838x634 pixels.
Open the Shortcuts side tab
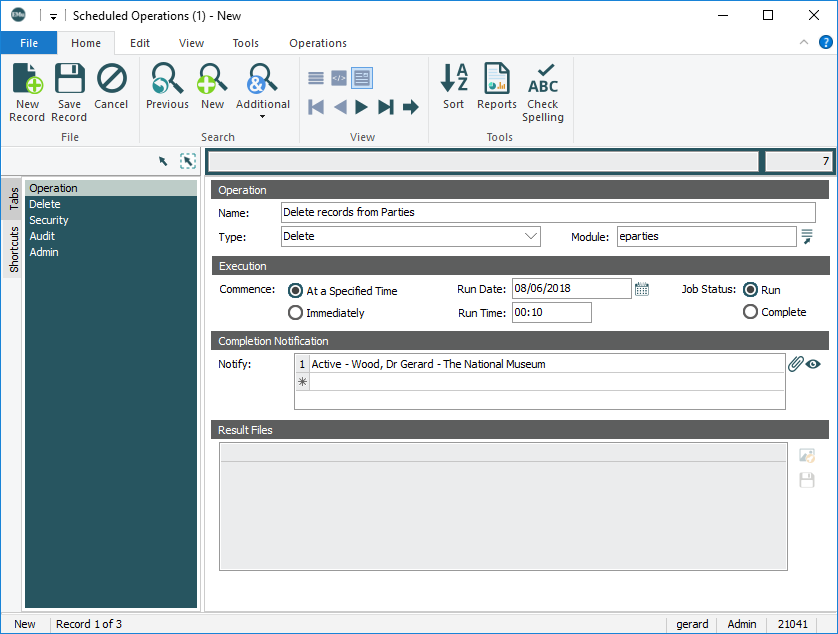[14, 249]
